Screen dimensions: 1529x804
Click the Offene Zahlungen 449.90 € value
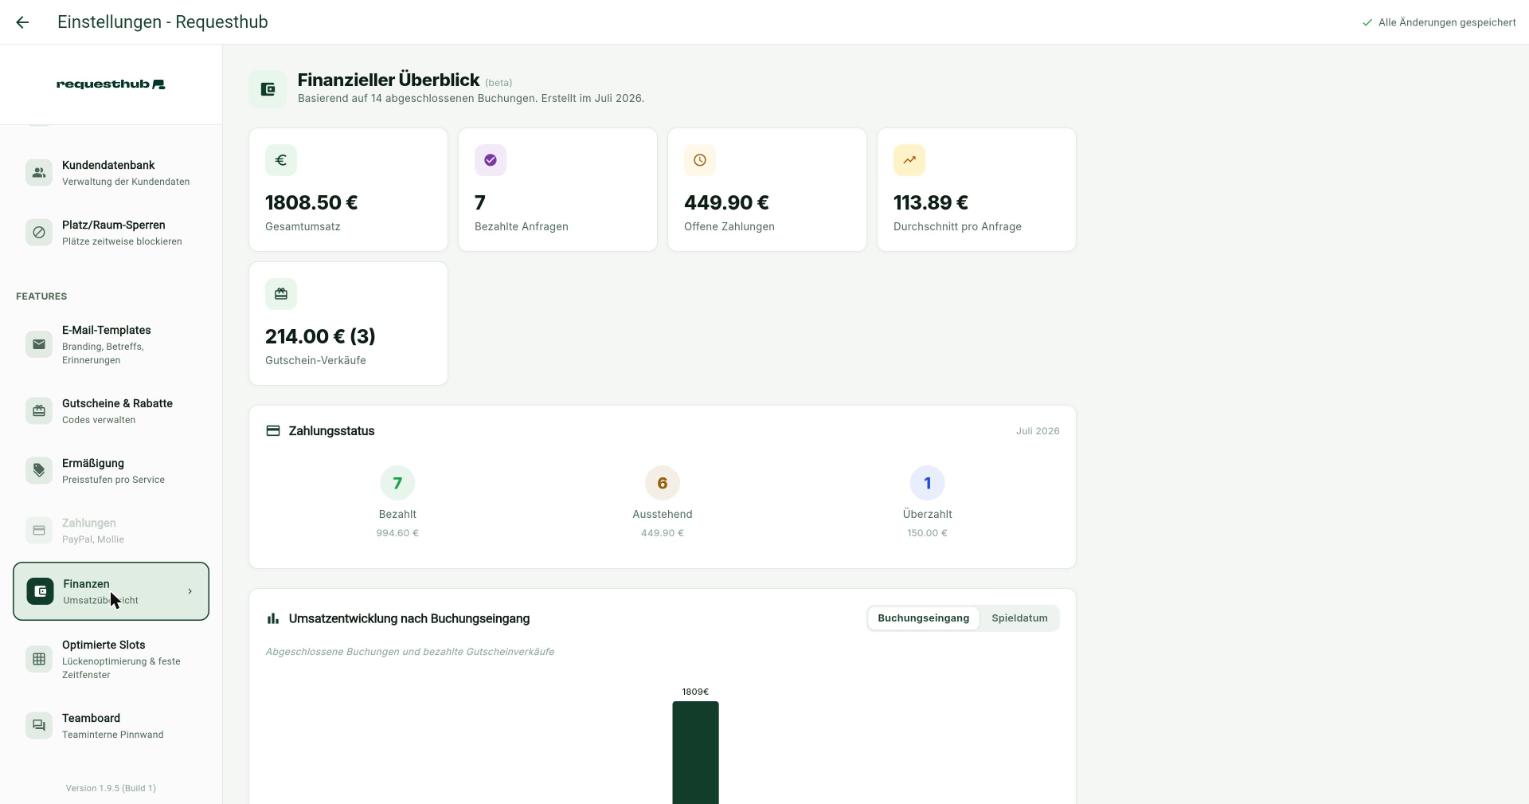(x=726, y=203)
